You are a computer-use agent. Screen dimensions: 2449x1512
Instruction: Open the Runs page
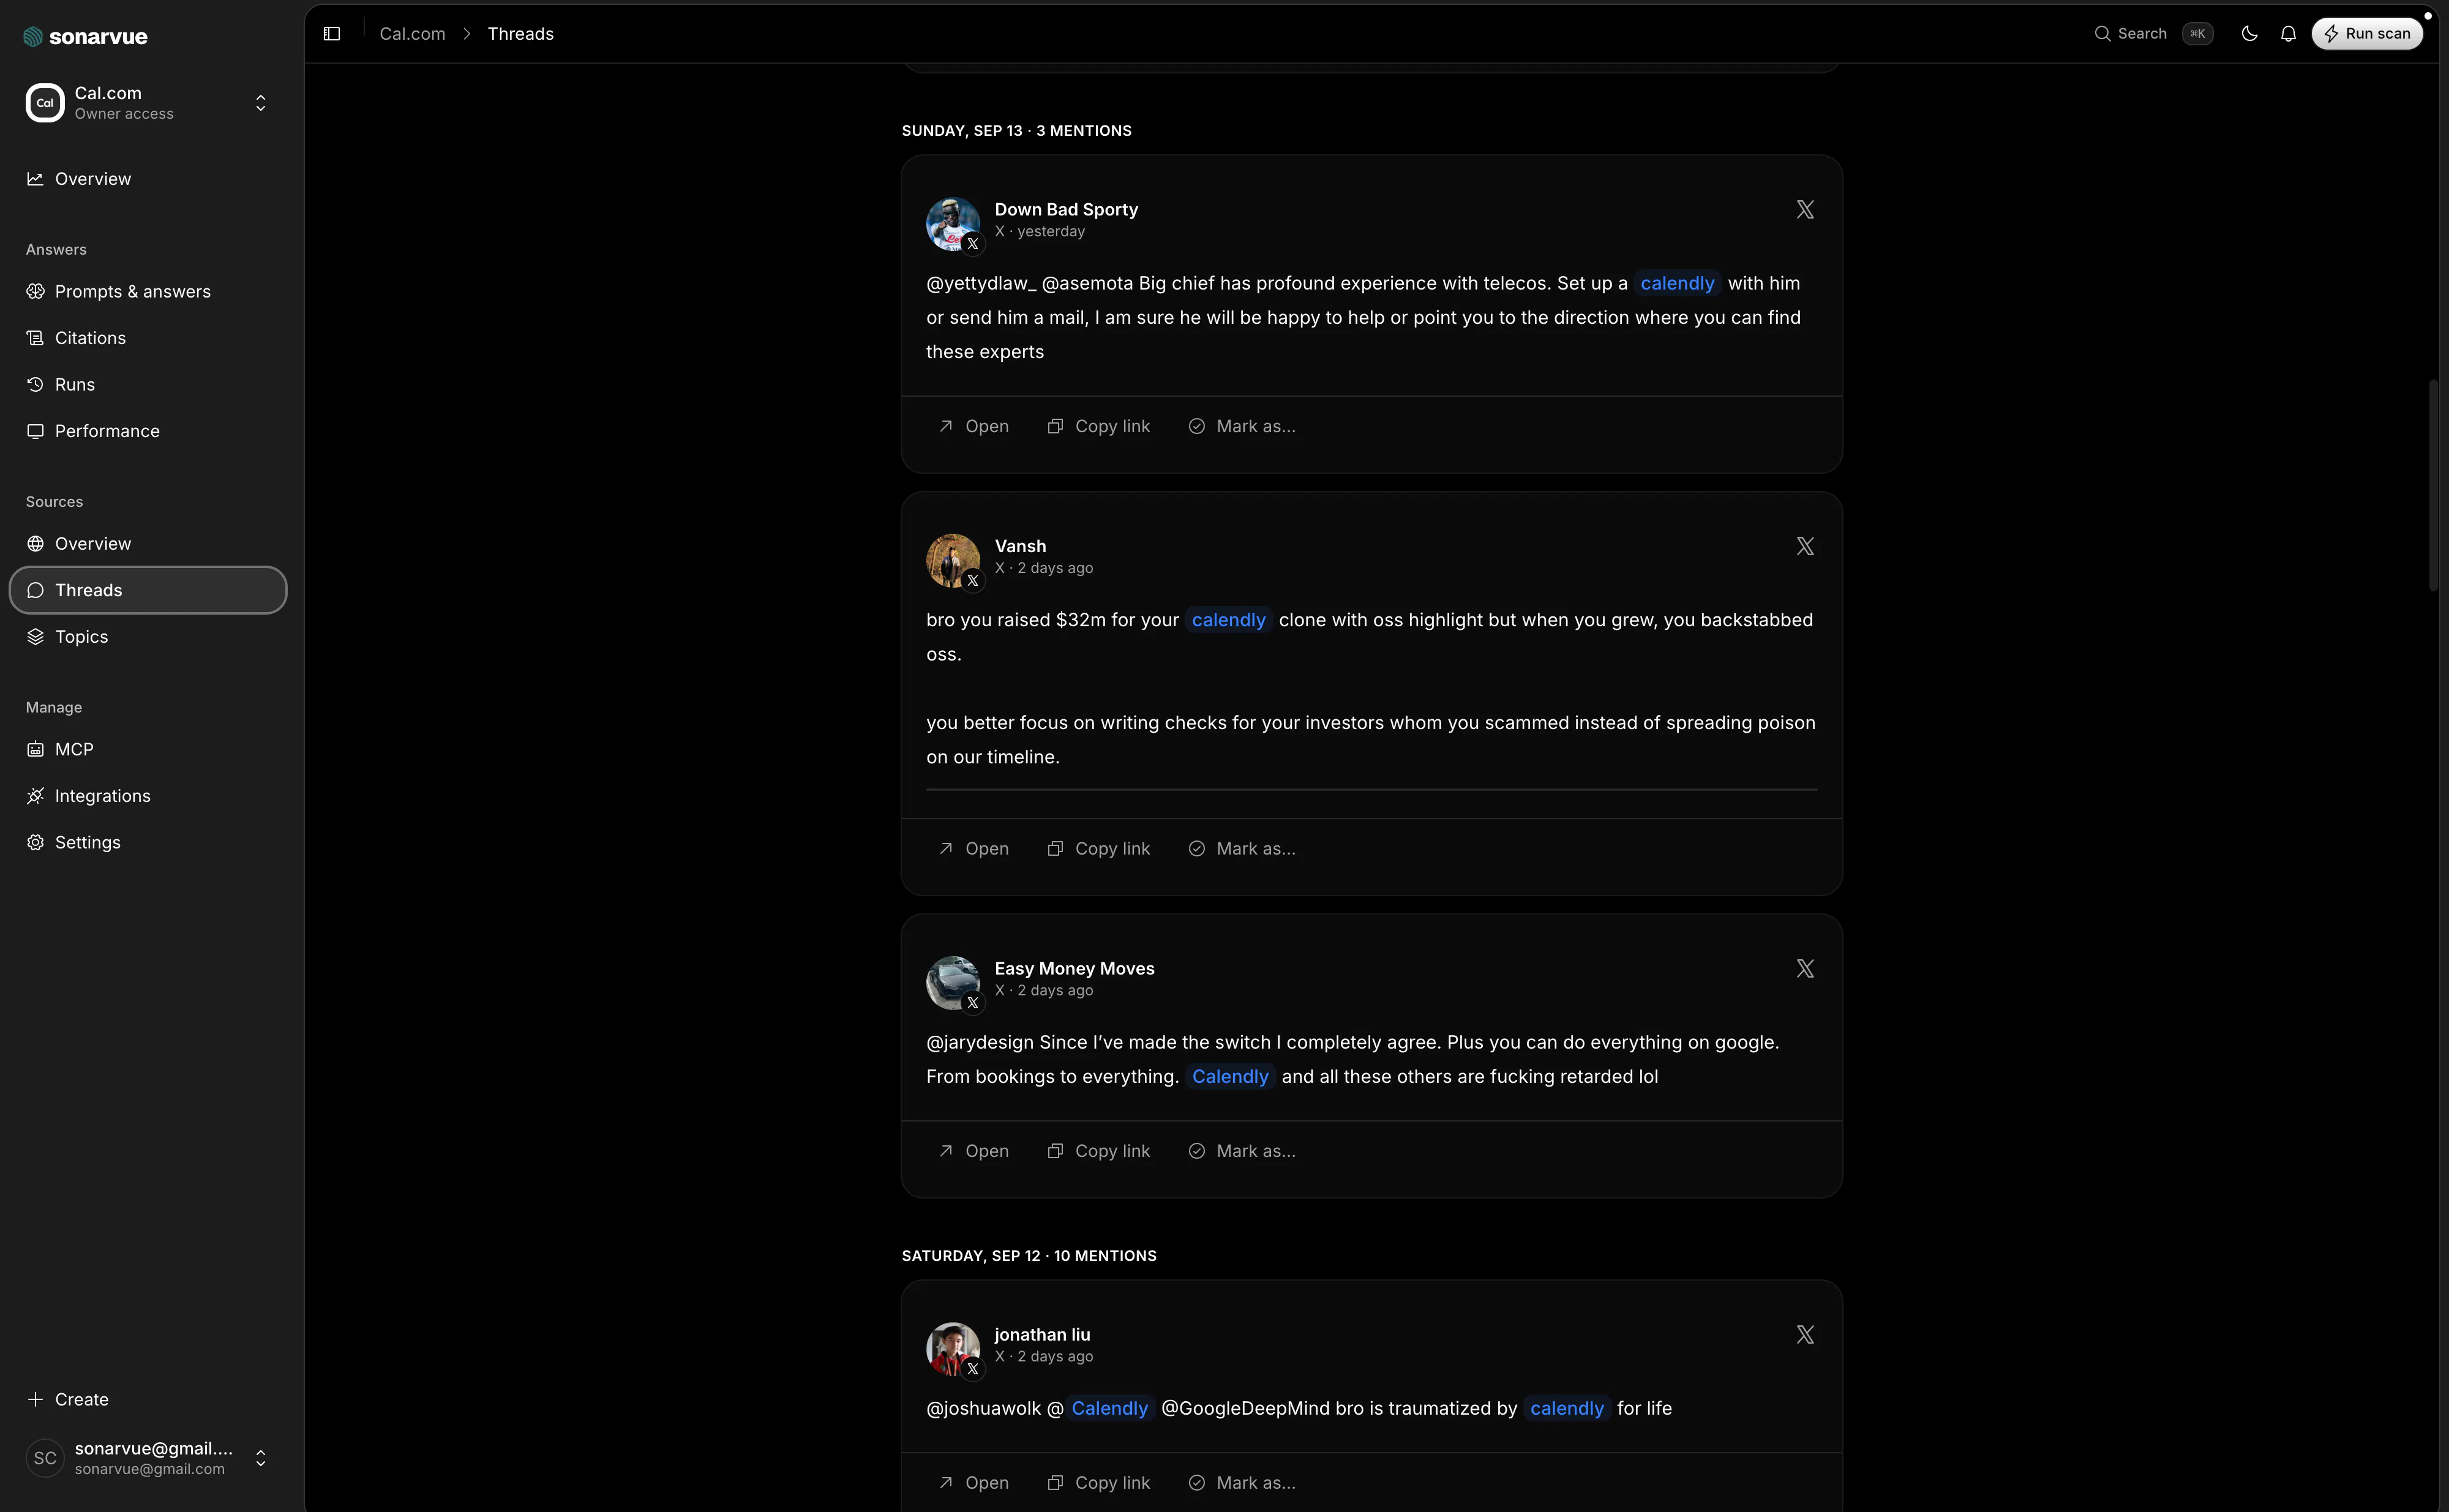coord(148,385)
